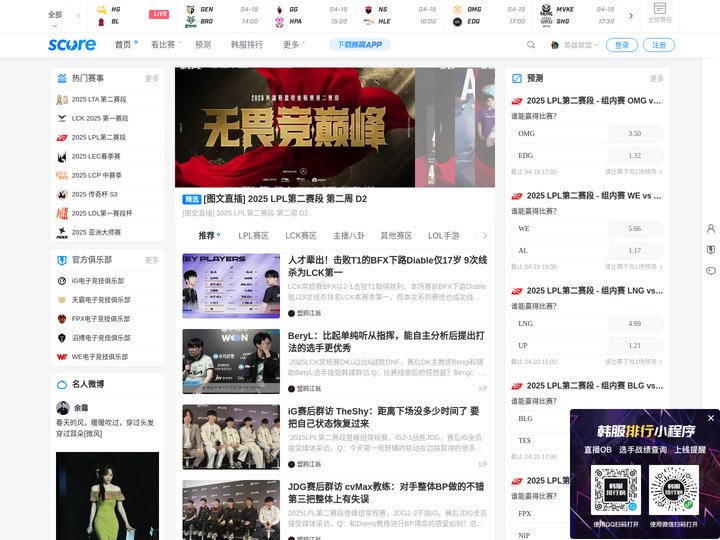
Task: Go to 首页 in navigation bar
Action: [123, 45]
